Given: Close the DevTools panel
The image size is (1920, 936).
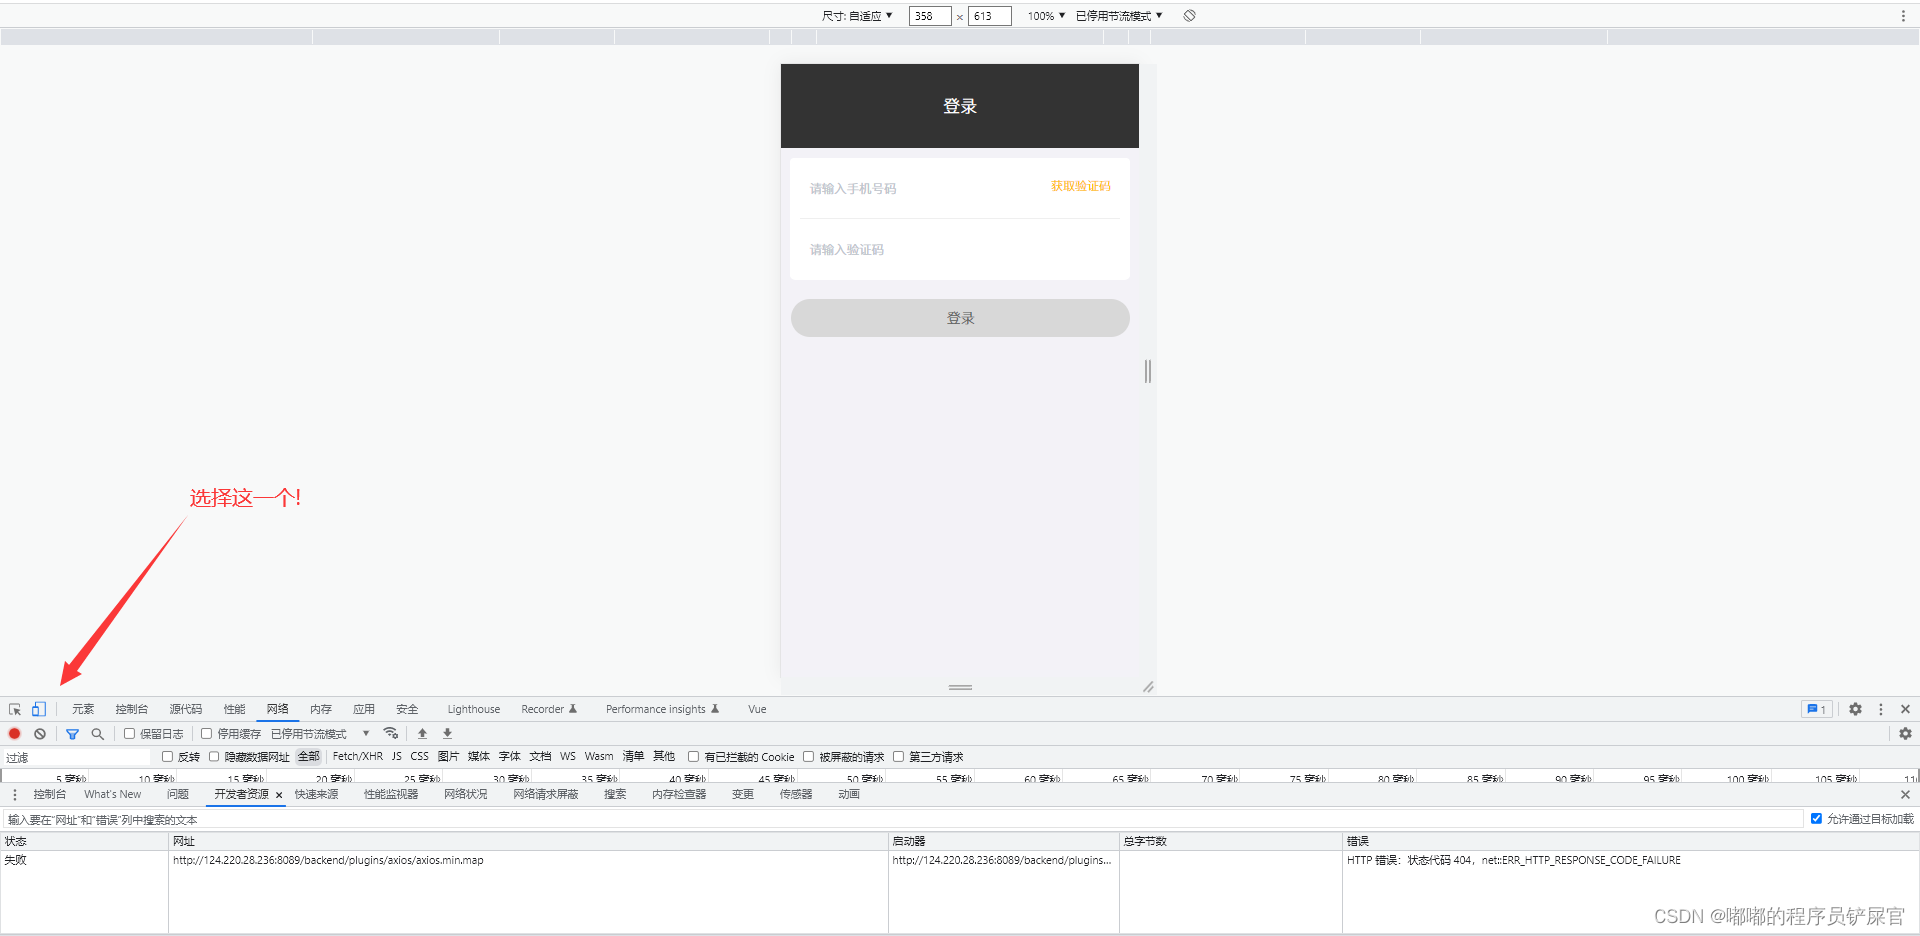Looking at the screenshot, I should [1905, 709].
